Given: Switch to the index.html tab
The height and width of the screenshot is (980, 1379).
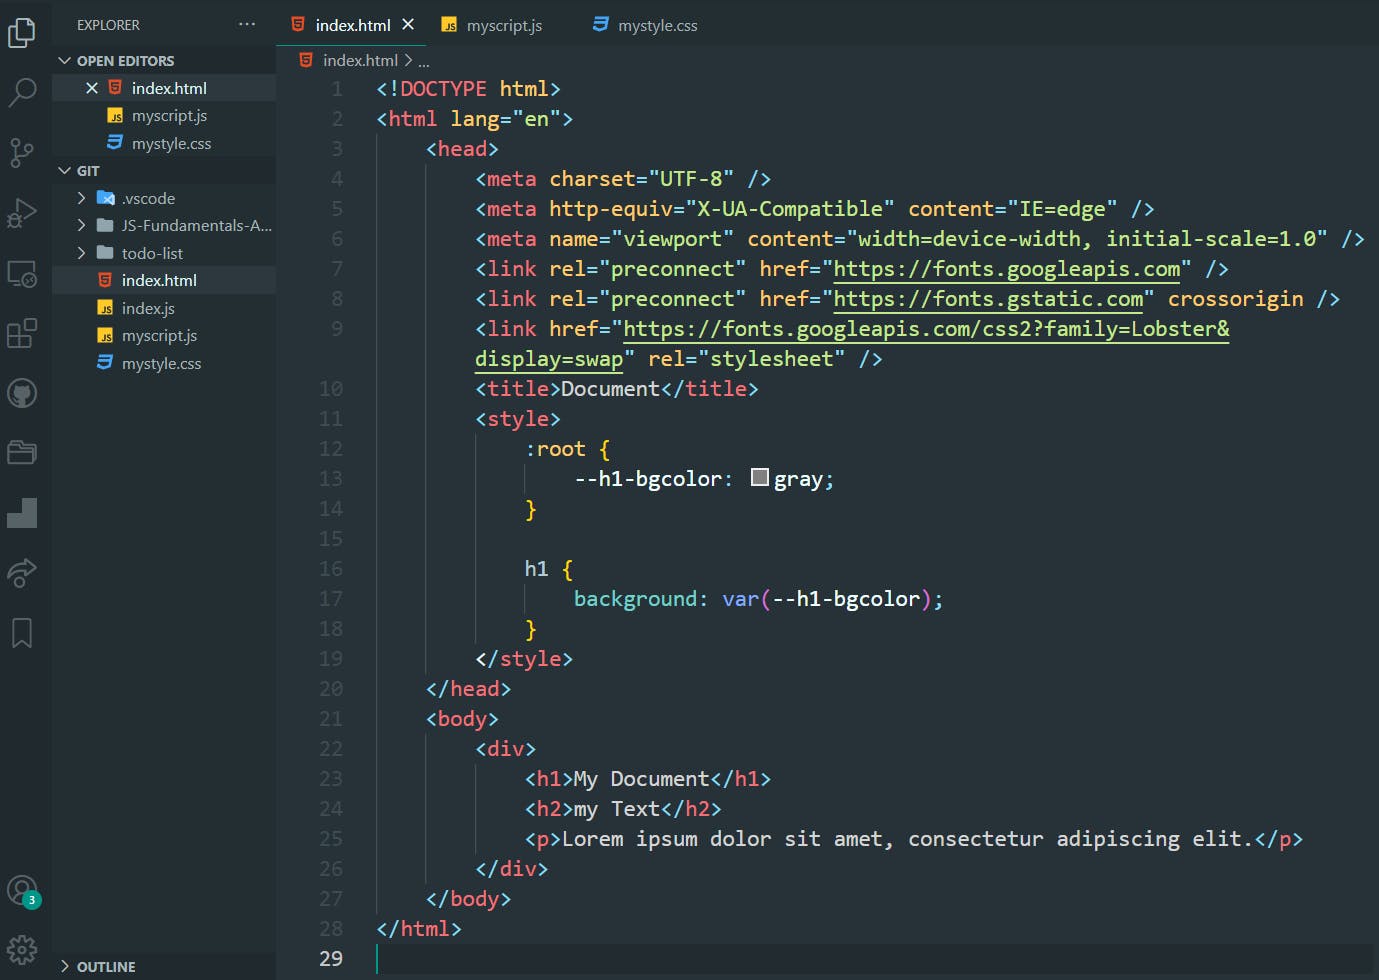Looking at the screenshot, I should point(350,24).
